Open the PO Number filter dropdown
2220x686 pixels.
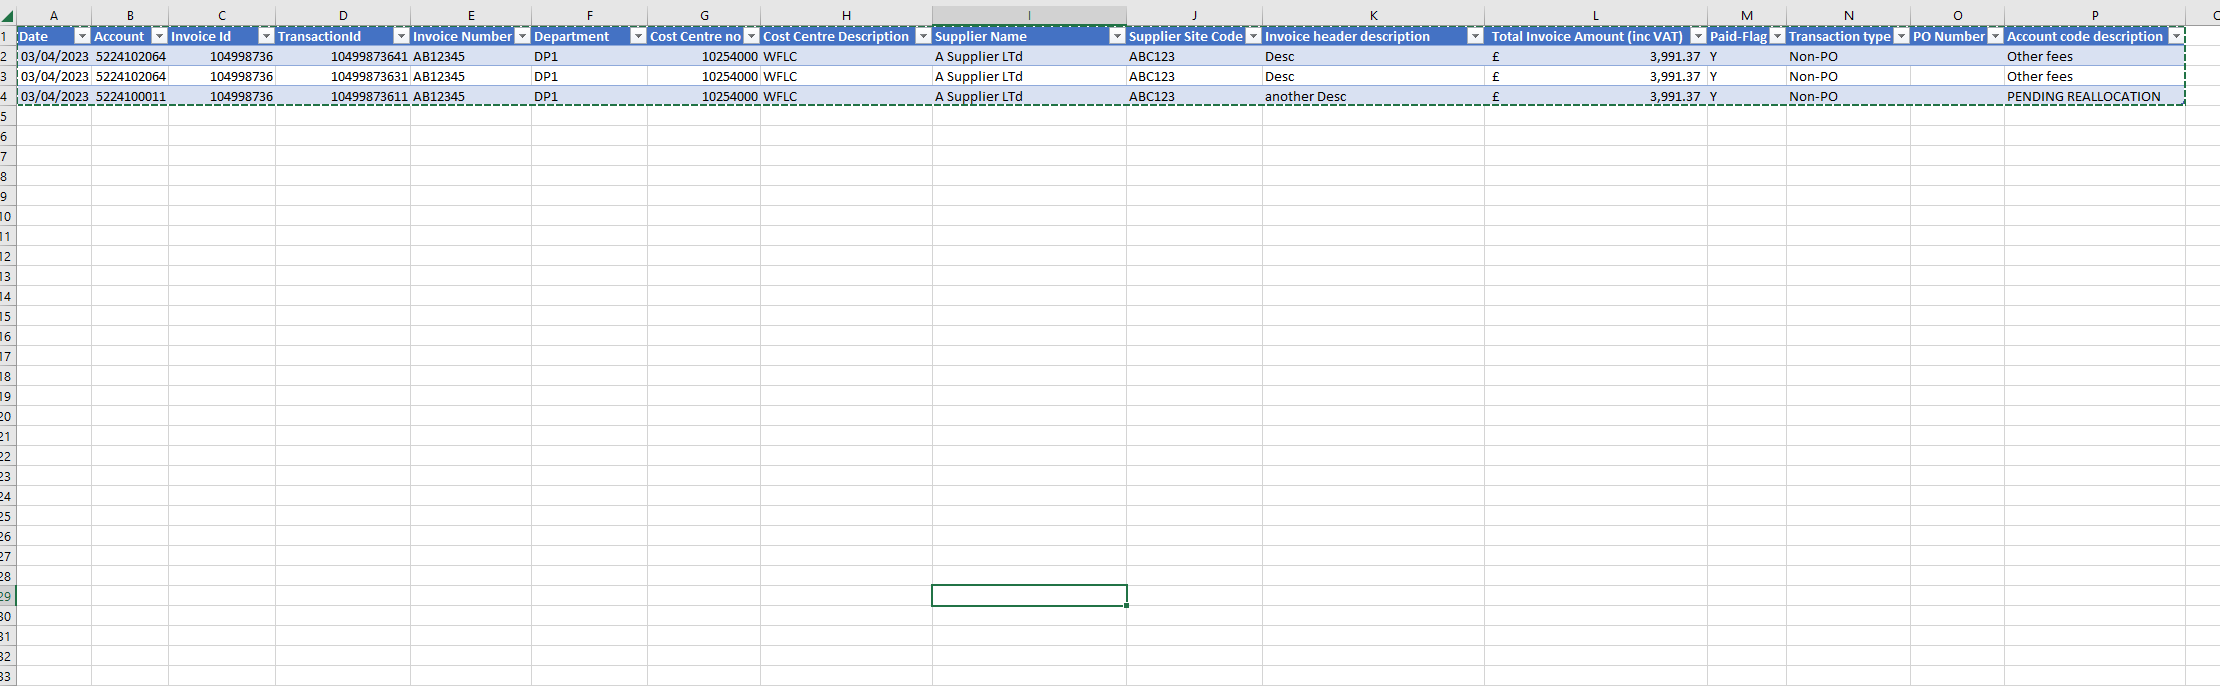pos(1995,36)
